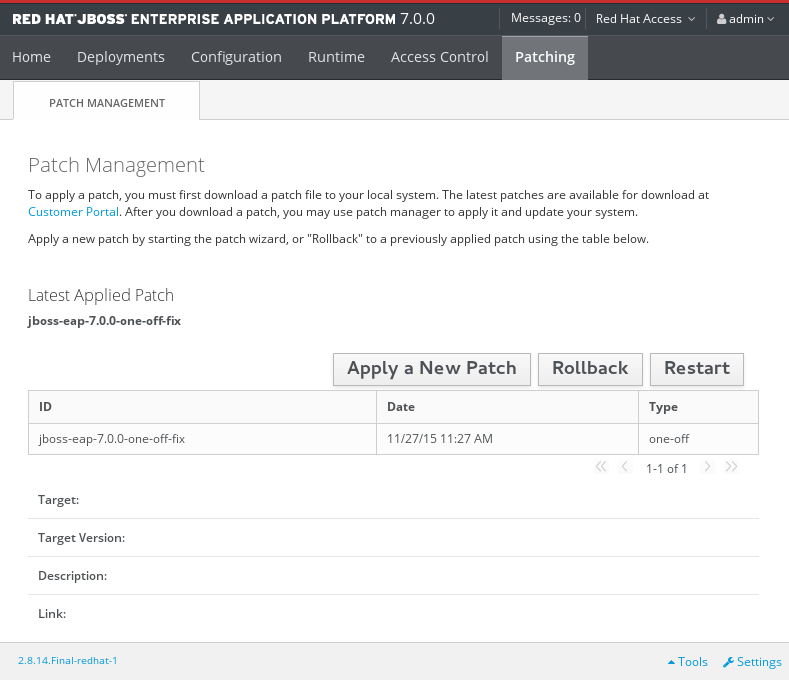Image resolution: width=789 pixels, height=680 pixels.
Task: Jump to last page of patch table
Action: coord(732,467)
